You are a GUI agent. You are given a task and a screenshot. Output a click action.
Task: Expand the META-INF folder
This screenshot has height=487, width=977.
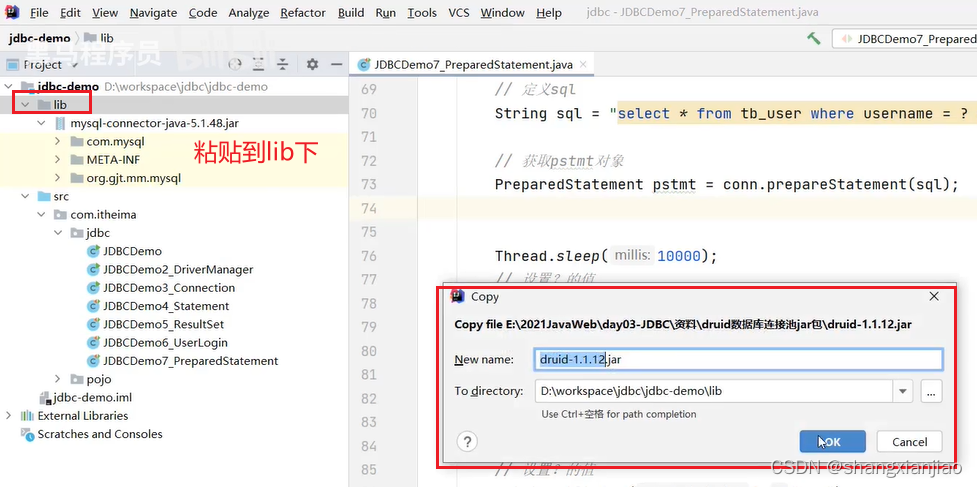(x=57, y=159)
